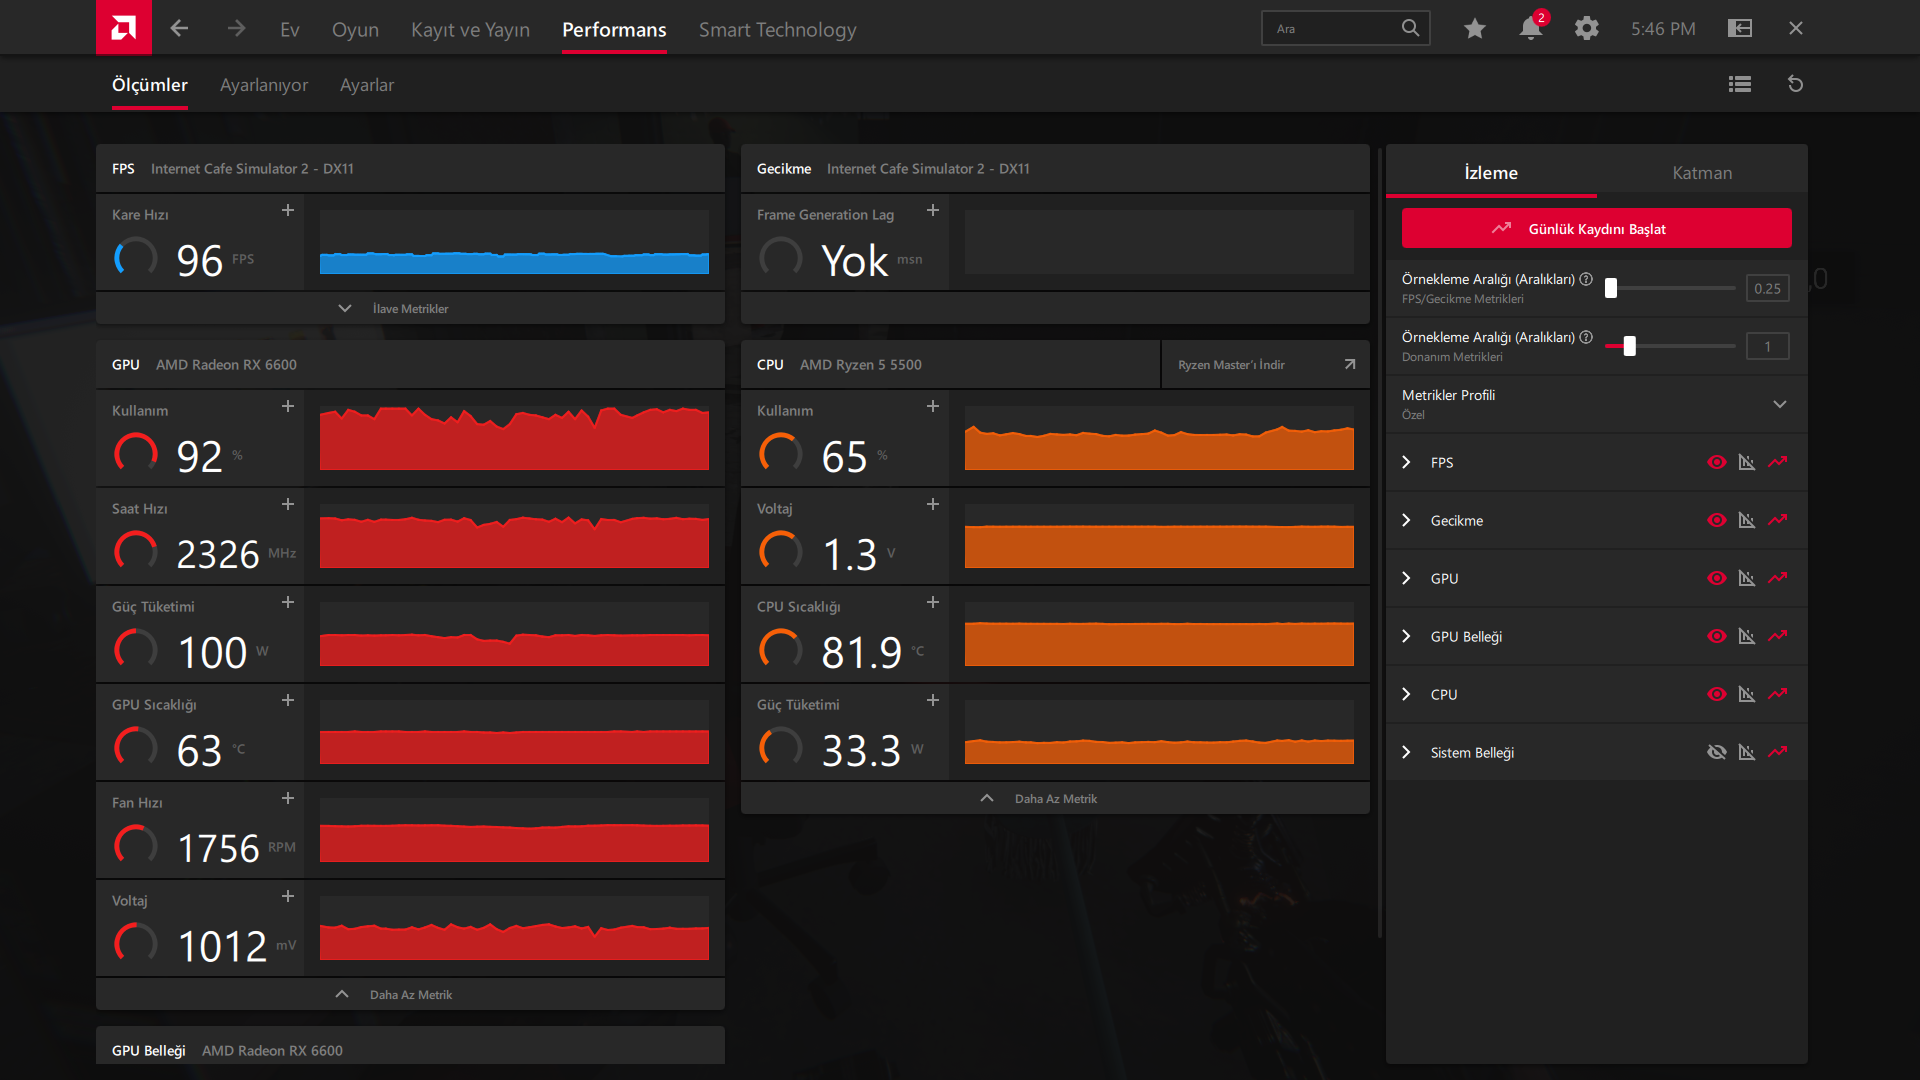The height and width of the screenshot is (1080, 1920).
Task: Expand the Gecikme metric group
Action: (x=1407, y=520)
